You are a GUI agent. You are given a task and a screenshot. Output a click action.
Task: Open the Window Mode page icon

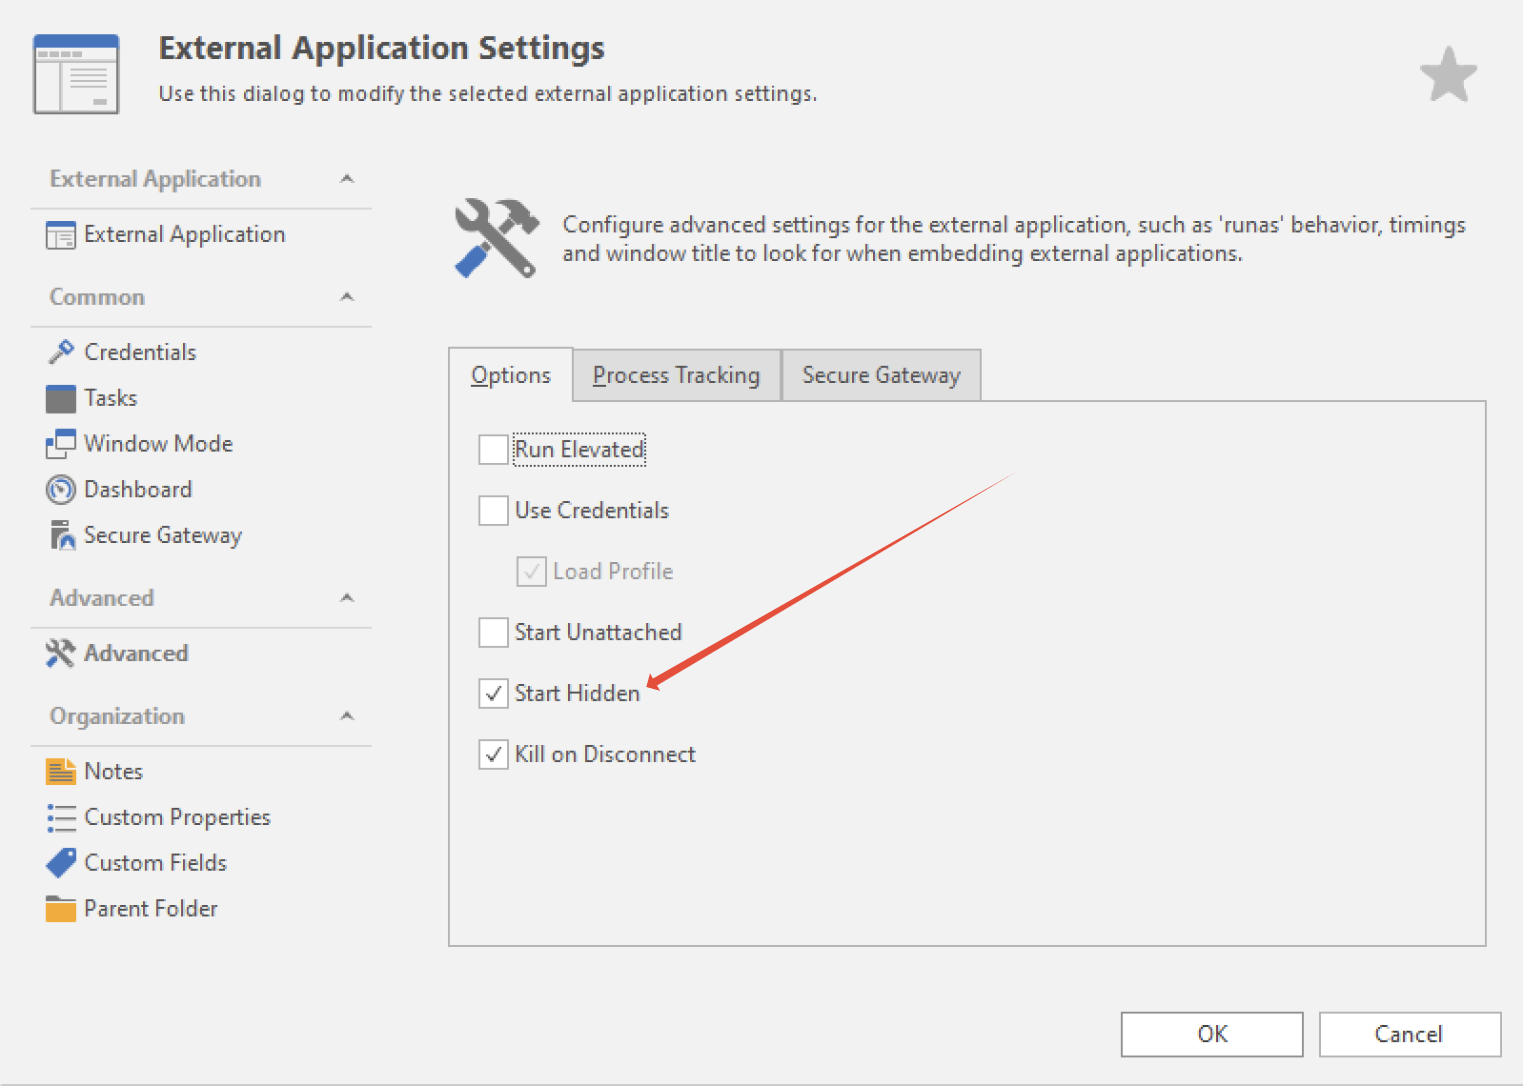61,444
